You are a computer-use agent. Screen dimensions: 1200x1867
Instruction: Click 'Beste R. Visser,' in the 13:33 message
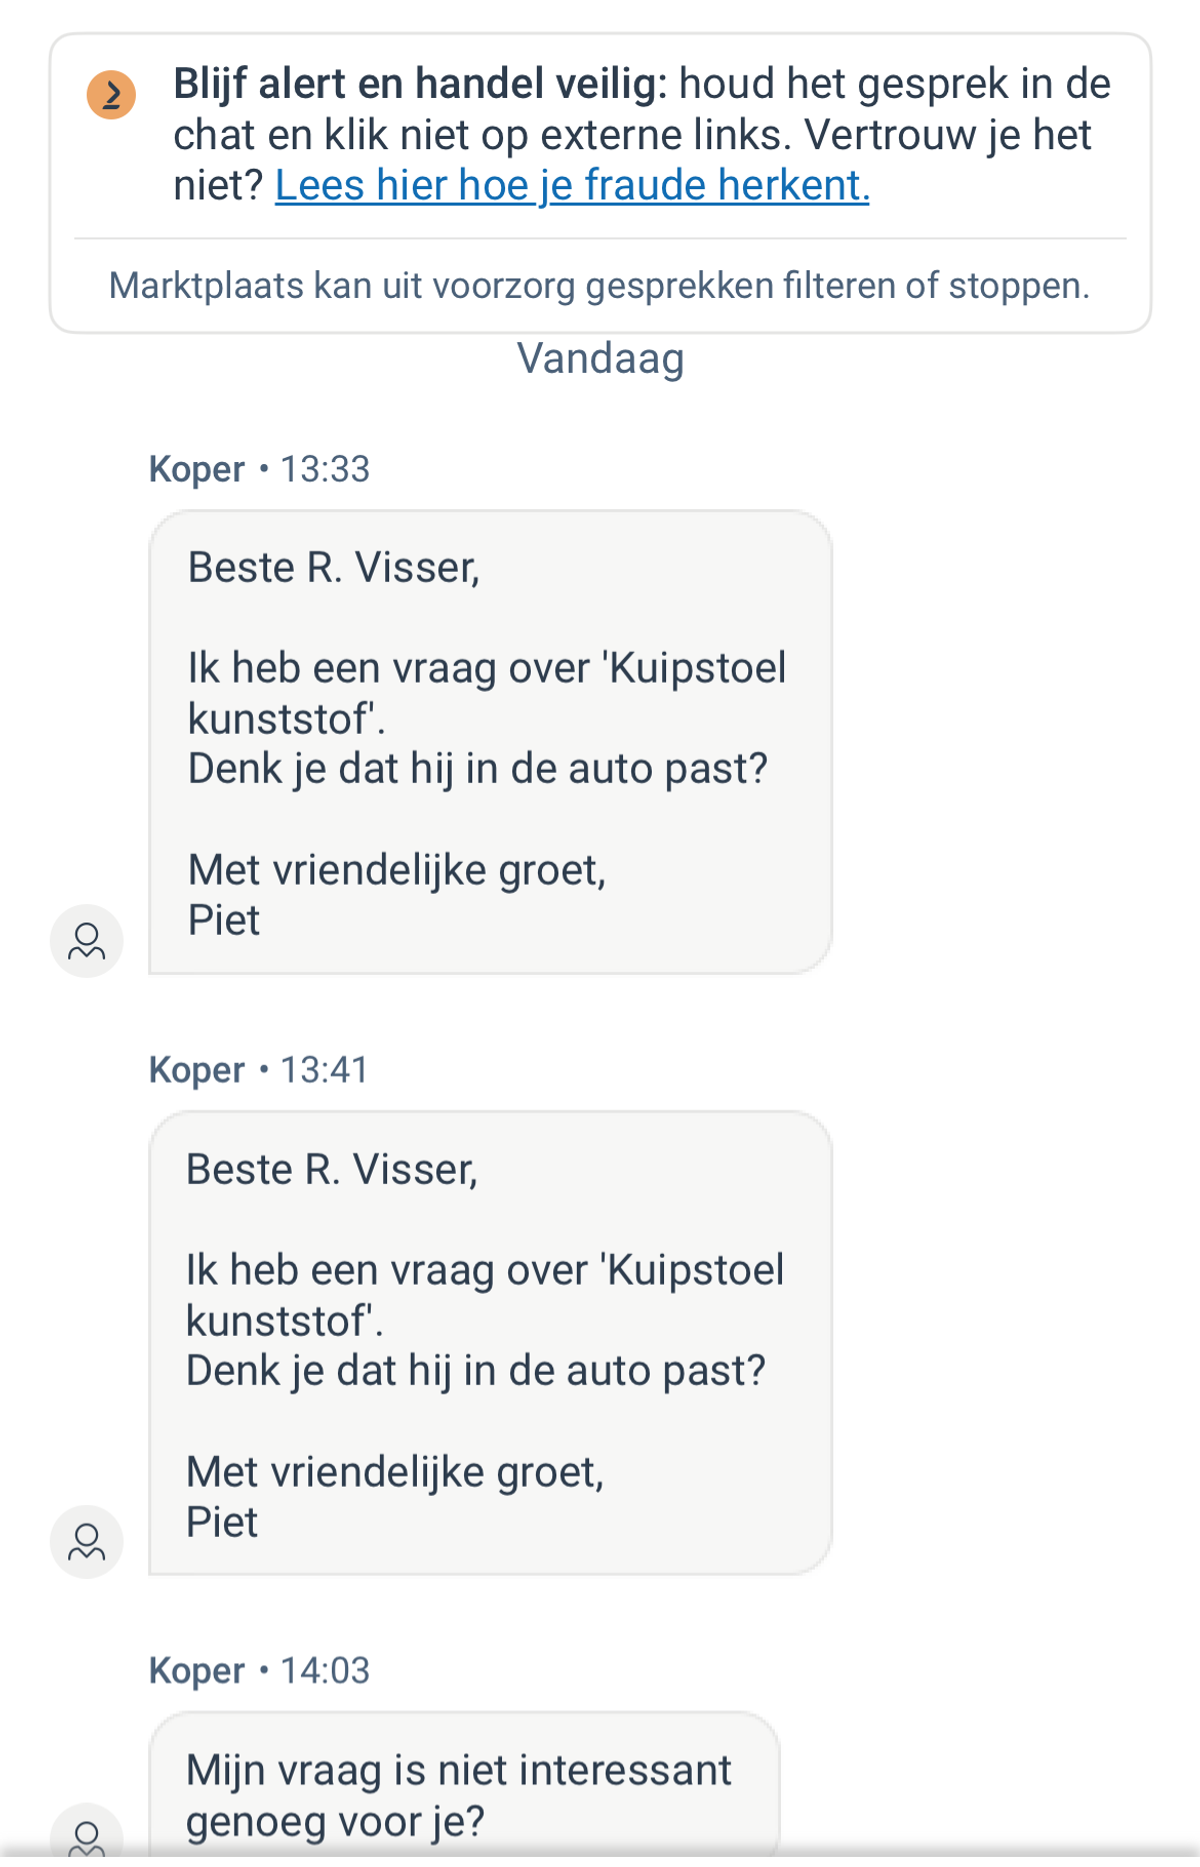(x=334, y=568)
